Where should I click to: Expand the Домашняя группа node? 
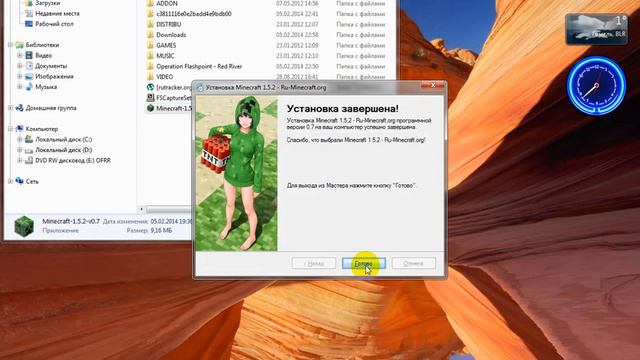[x=11, y=108]
